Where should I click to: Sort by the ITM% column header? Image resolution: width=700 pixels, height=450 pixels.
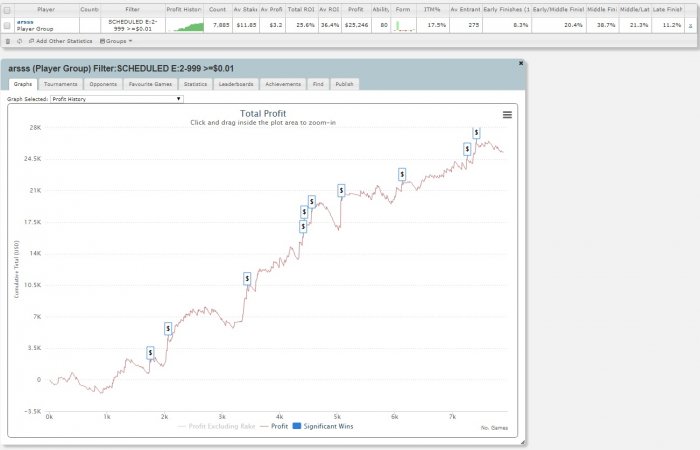point(432,9)
